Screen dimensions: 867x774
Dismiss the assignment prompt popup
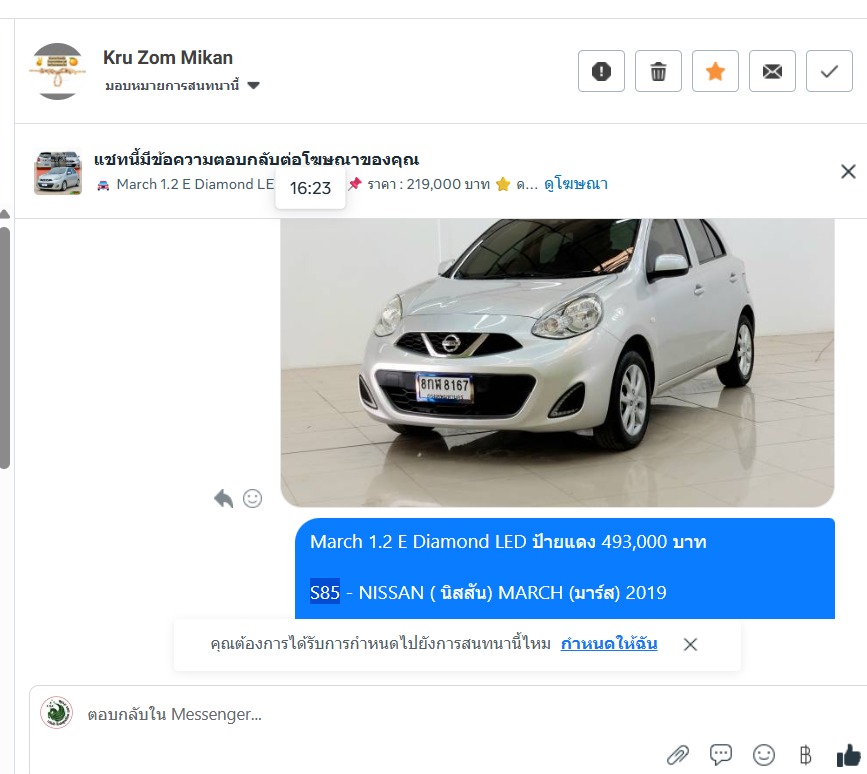(x=690, y=644)
